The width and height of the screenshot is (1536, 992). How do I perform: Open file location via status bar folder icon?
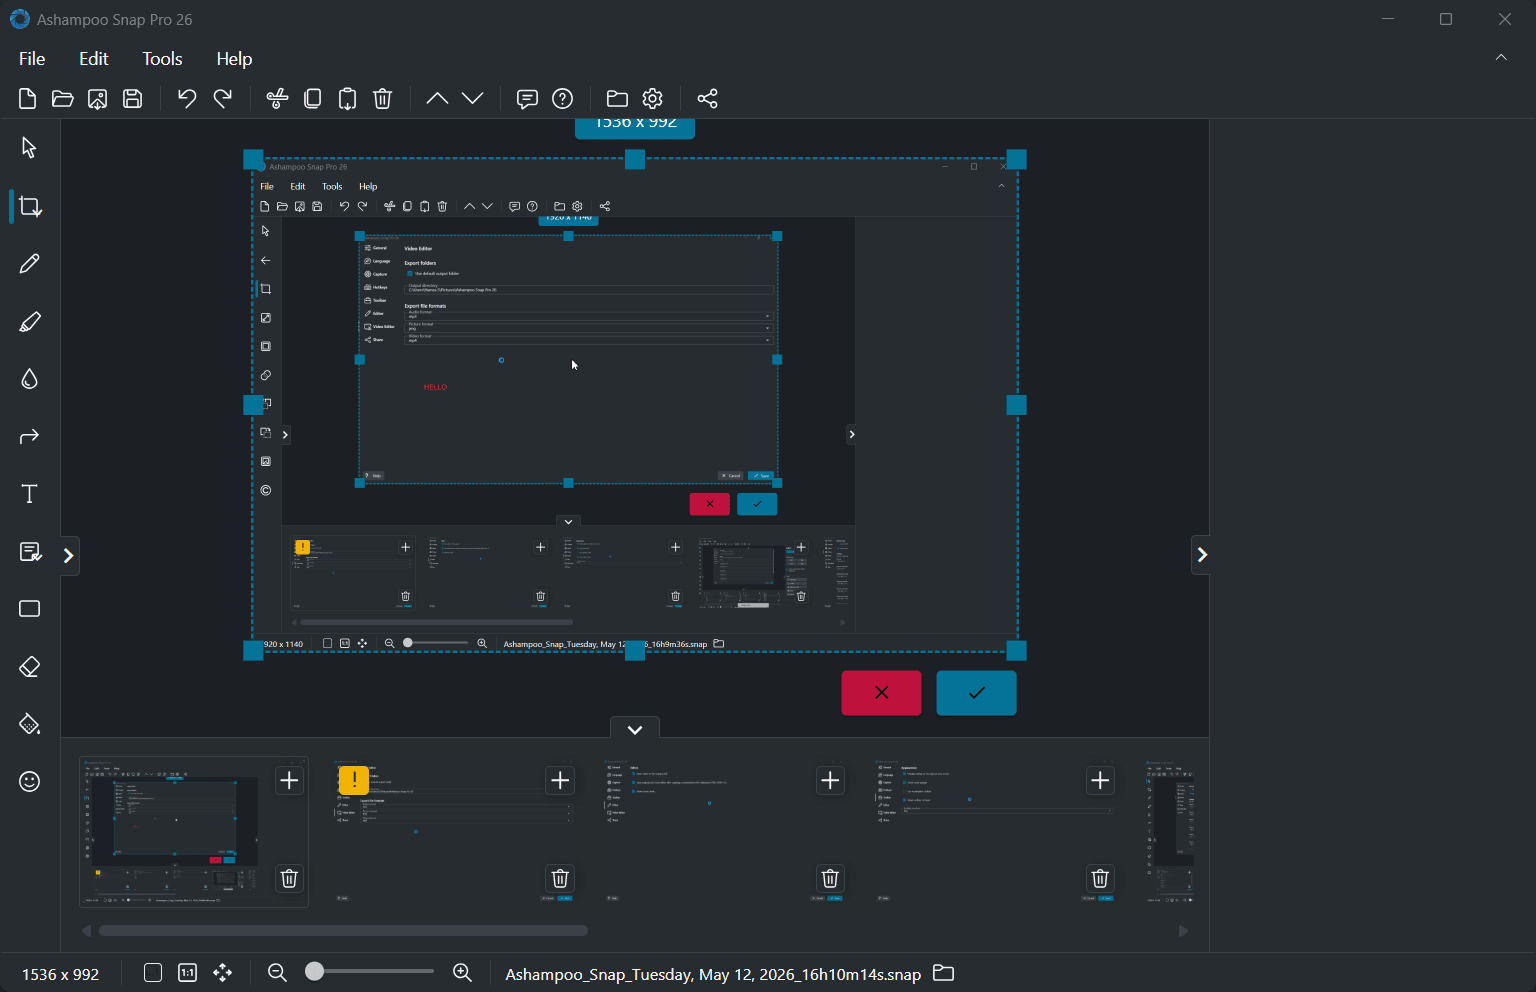(x=943, y=973)
